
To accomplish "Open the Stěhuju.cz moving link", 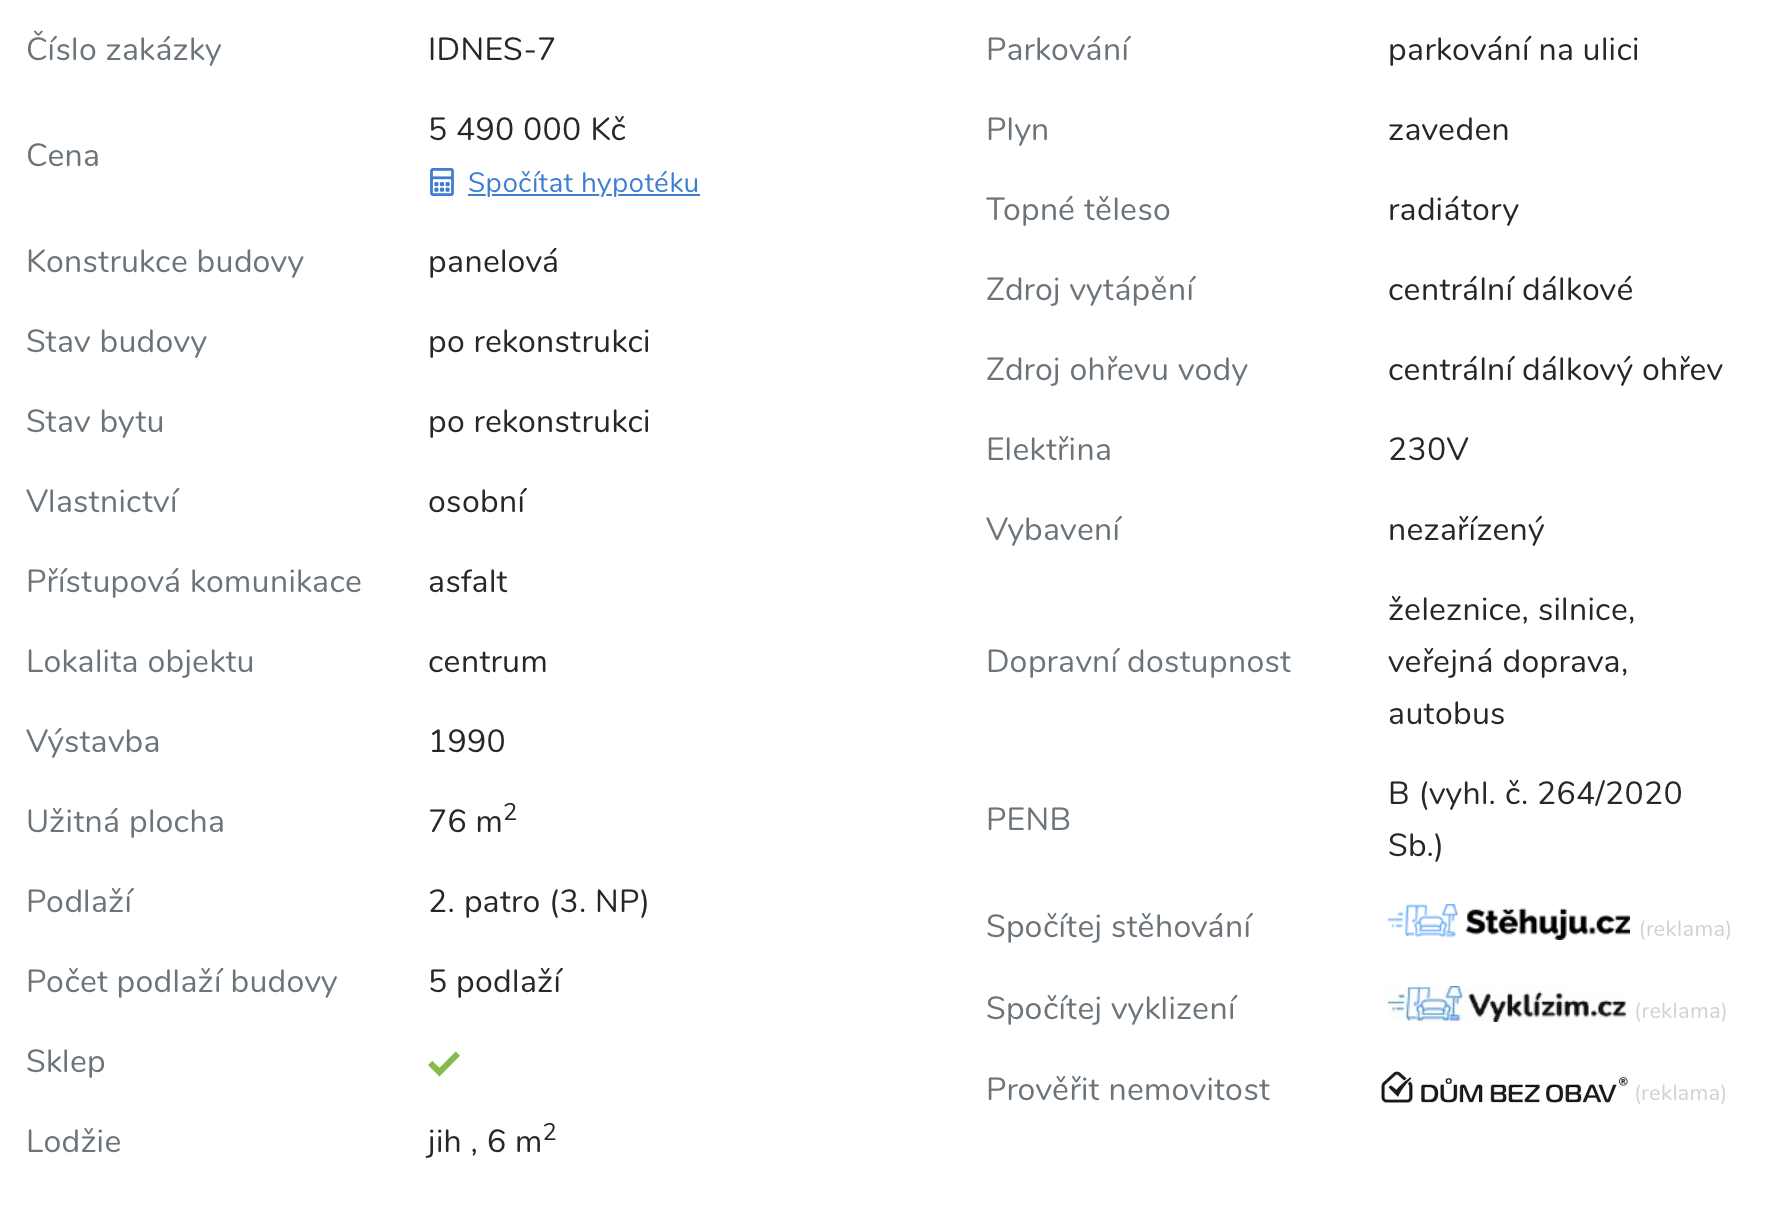I will 1547,923.
